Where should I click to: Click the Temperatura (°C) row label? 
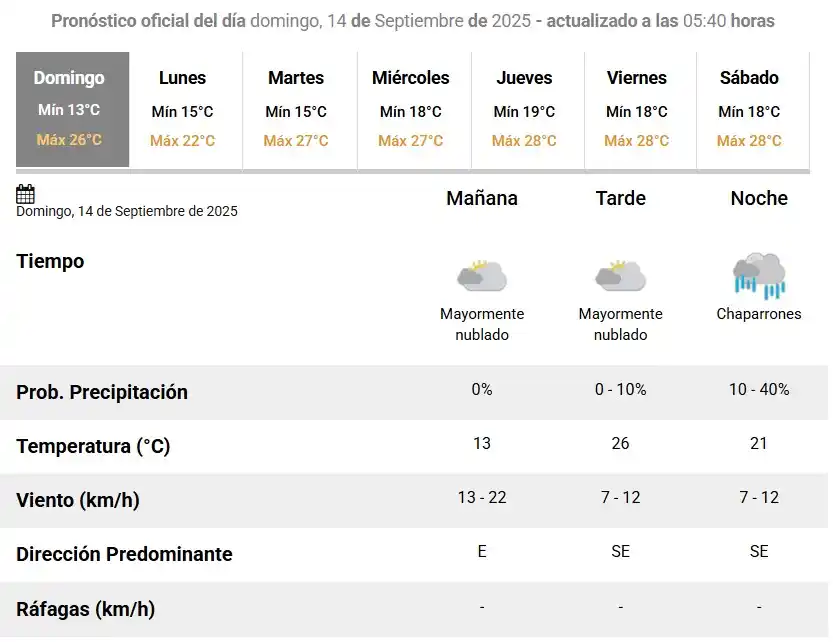(x=93, y=446)
